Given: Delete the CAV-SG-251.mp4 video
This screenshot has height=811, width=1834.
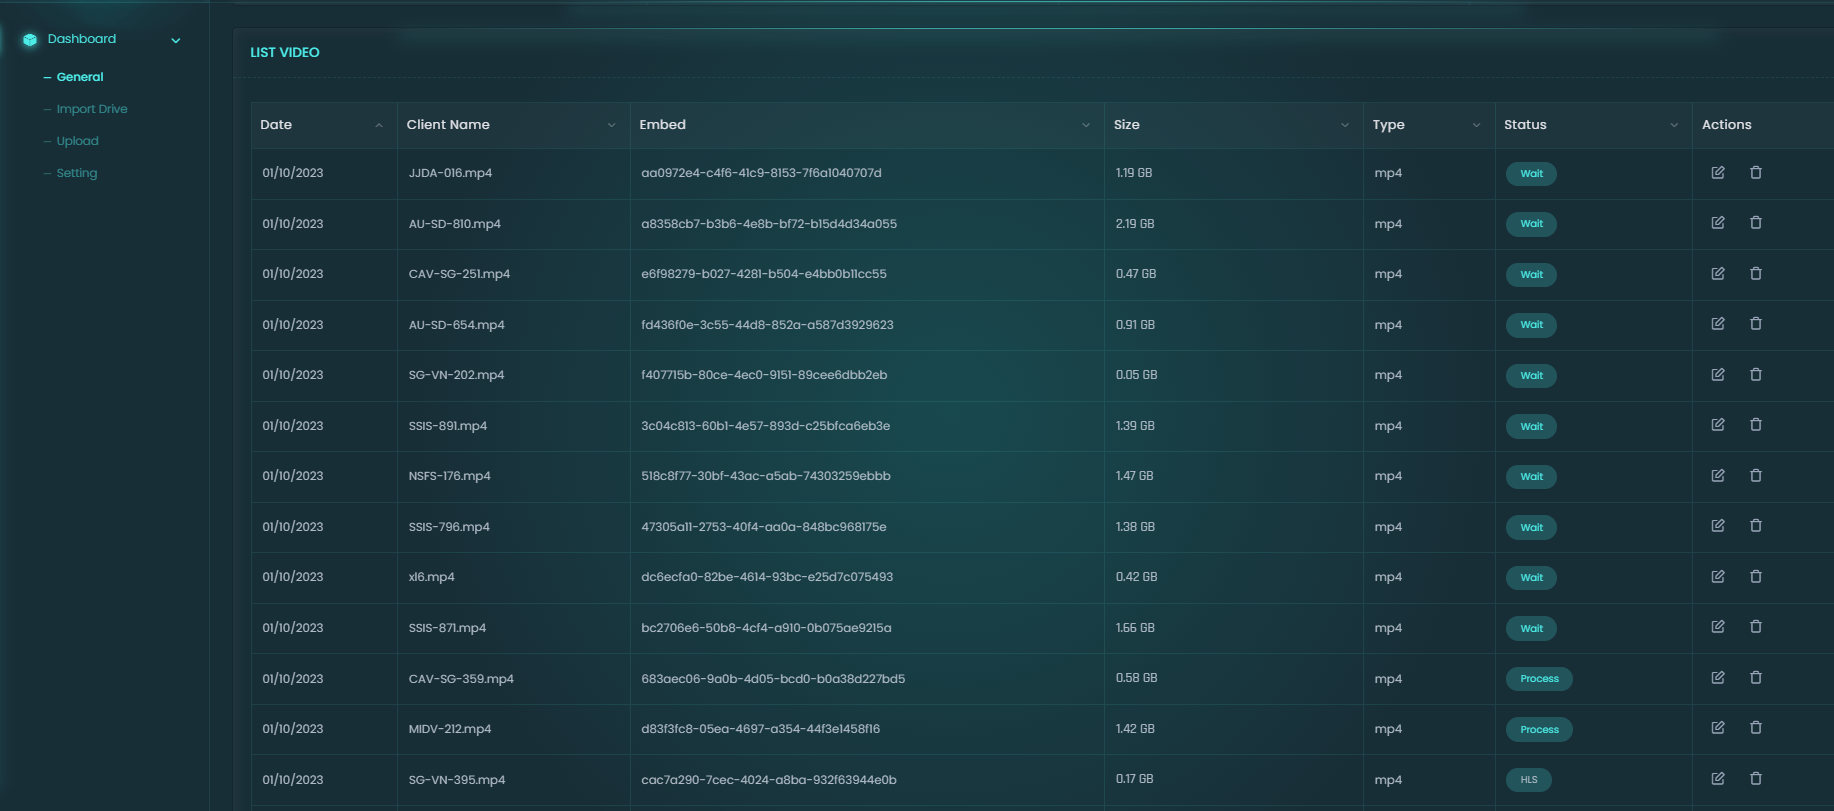Looking at the screenshot, I should (x=1756, y=274).
